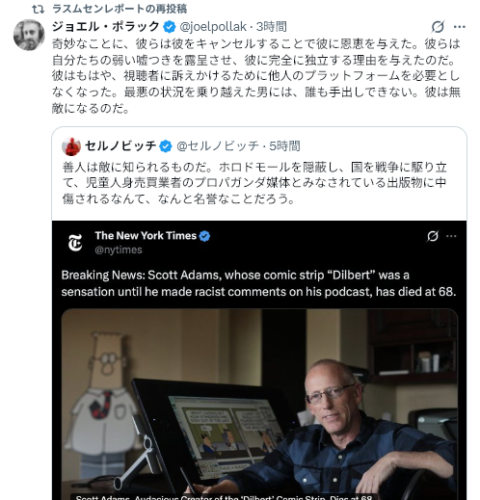The width and height of the screenshot is (480, 500).
Task: Open the Scott Adams photo with Dilbert cutout
Action: 259,404
